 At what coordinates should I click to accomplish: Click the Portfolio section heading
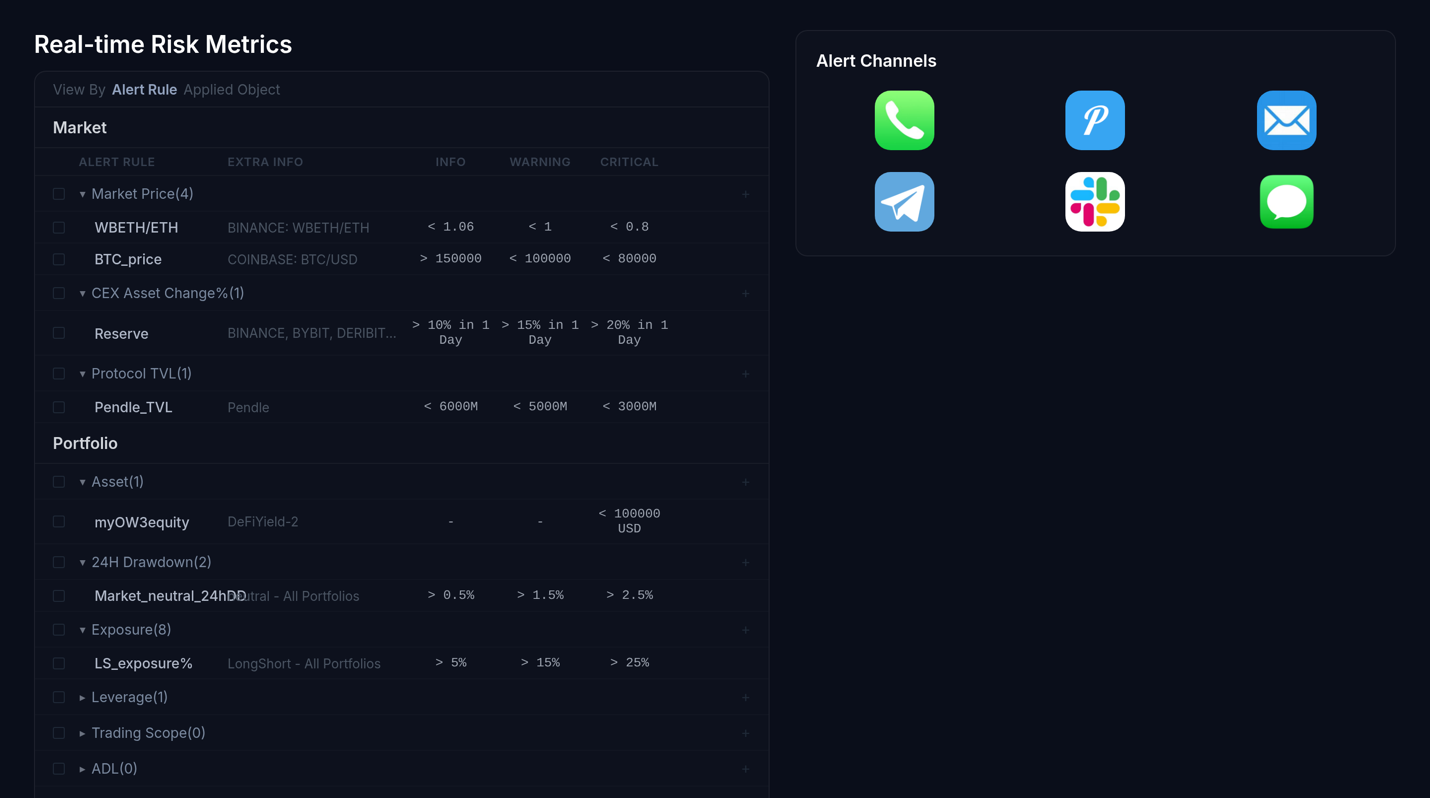(x=85, y=443)
